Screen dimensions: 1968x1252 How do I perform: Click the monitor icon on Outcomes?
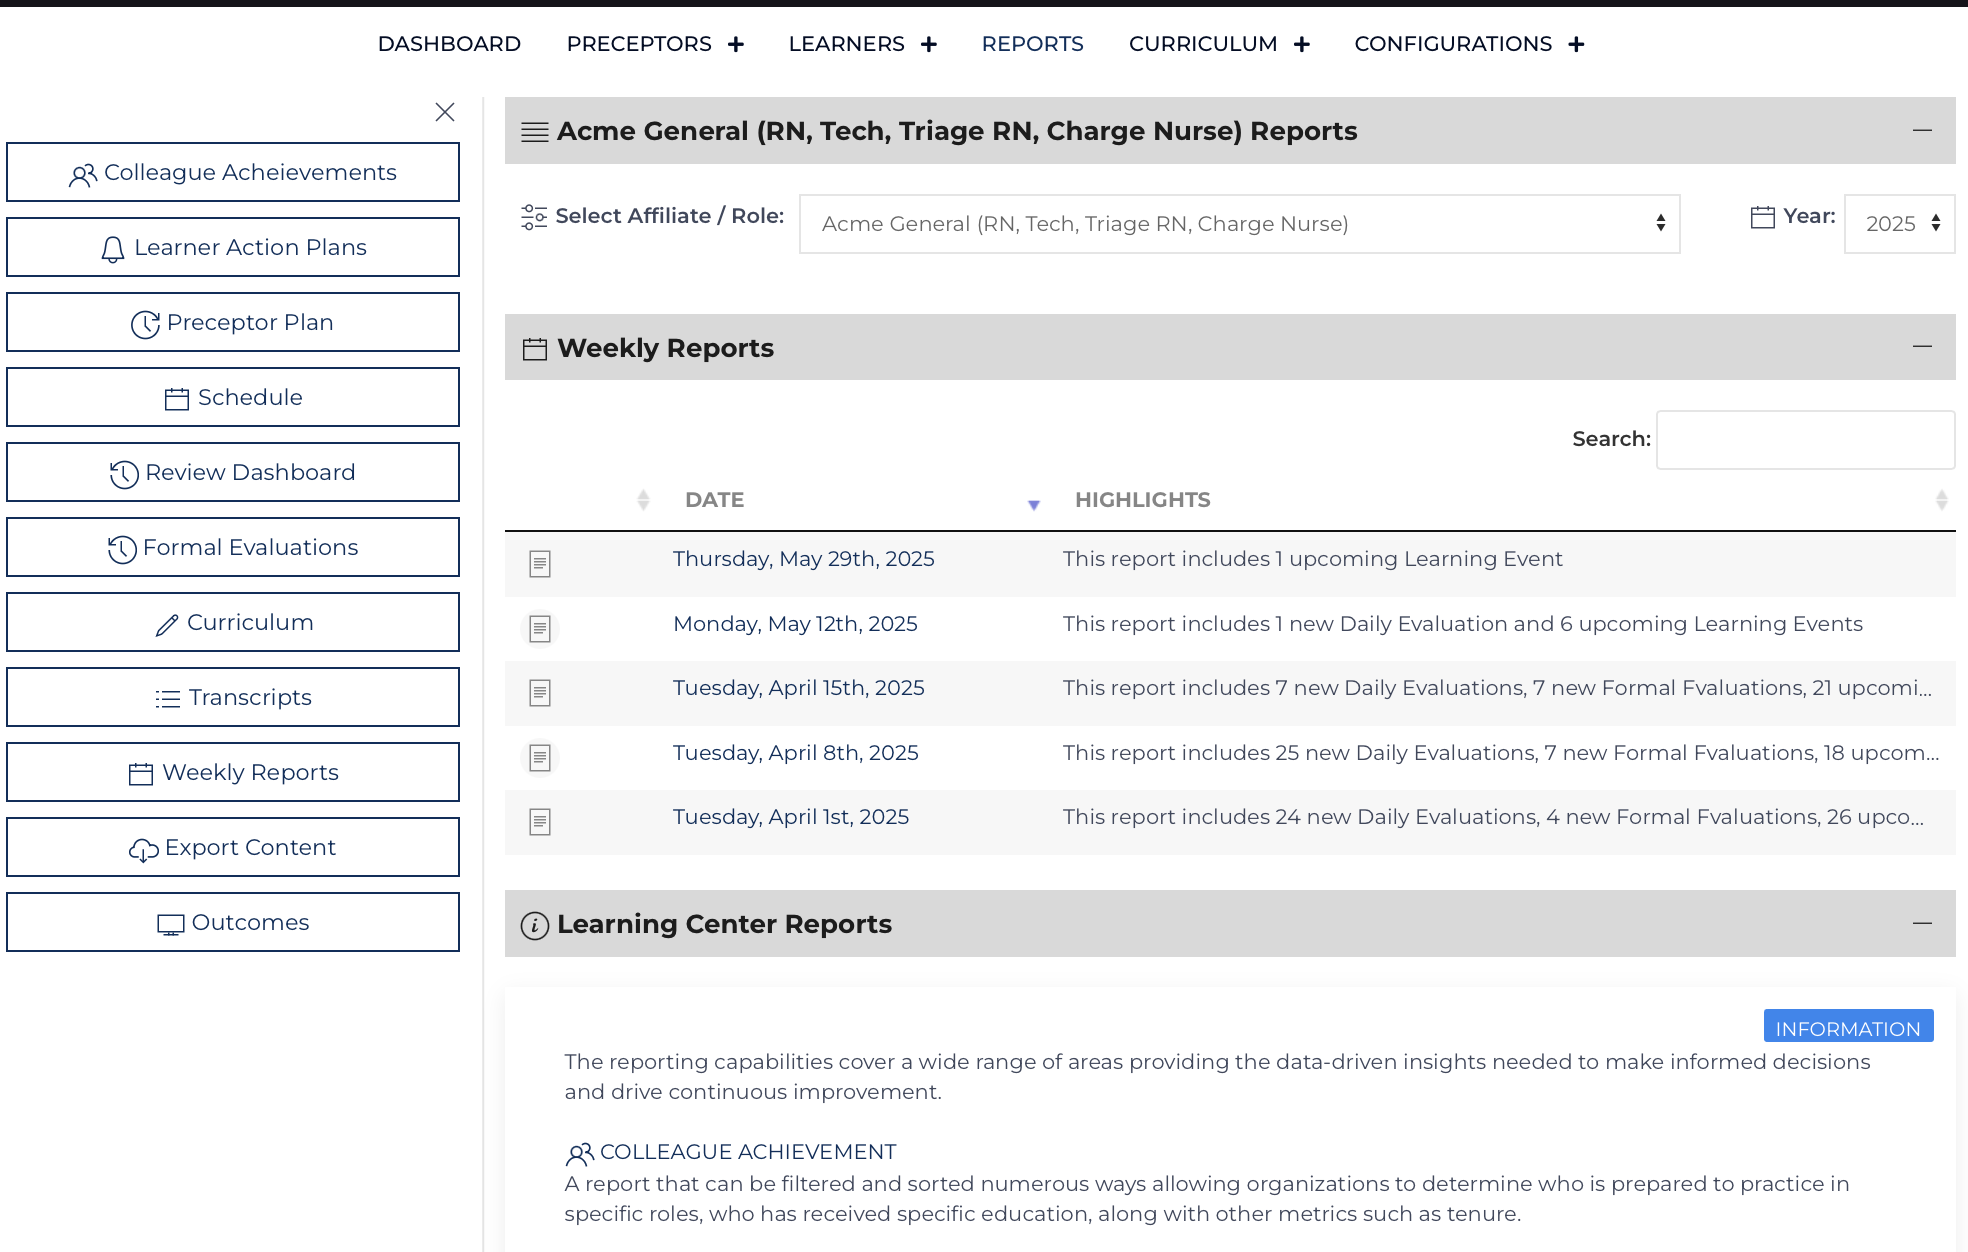tap(171, 923)
